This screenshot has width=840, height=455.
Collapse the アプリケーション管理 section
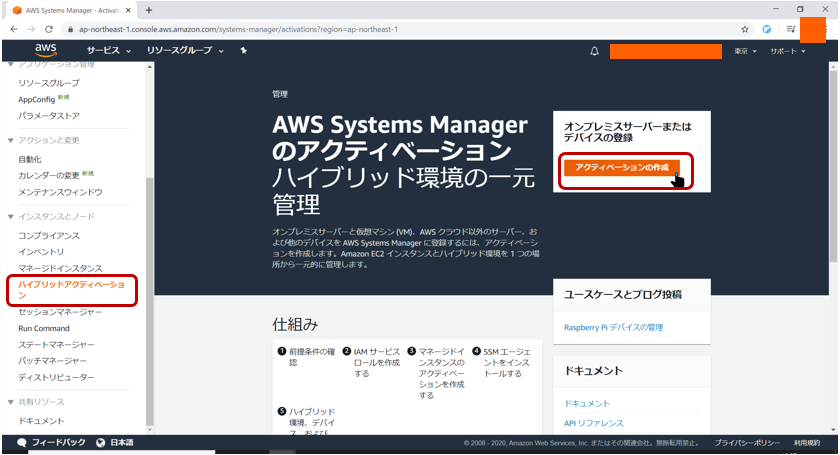click(x=11, y=64)
